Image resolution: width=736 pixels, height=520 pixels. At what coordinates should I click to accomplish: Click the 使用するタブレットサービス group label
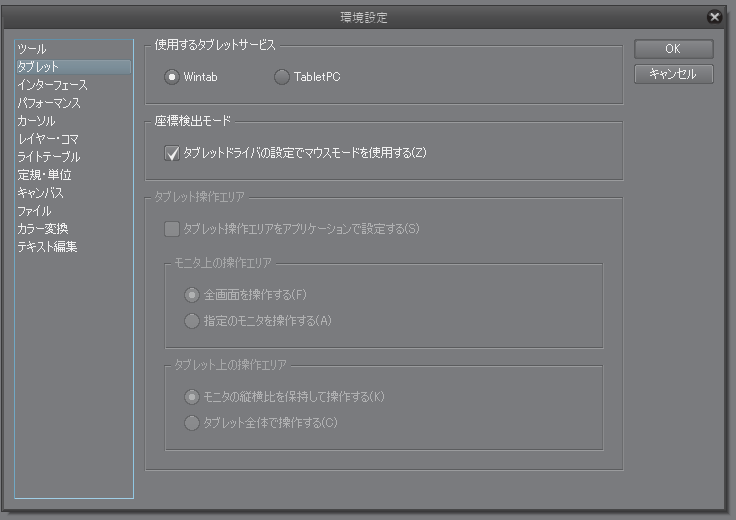coord(215,45)
